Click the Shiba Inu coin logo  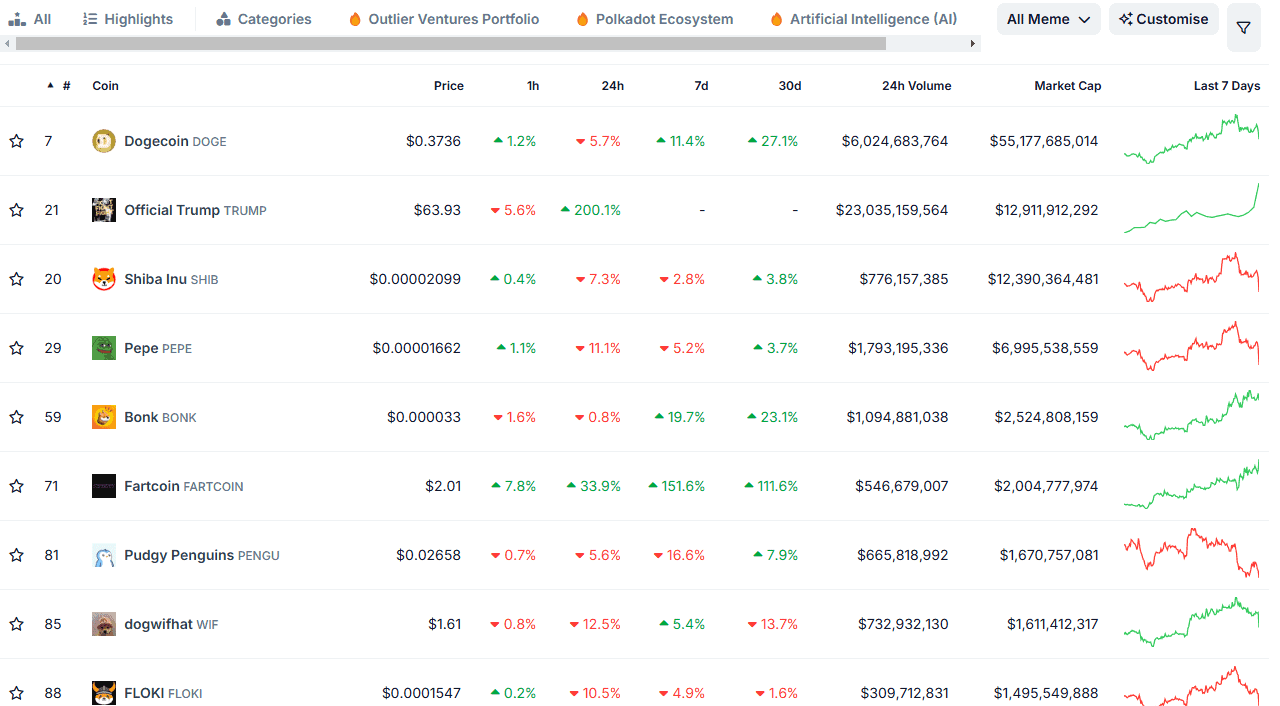click(x=104, y=279)
